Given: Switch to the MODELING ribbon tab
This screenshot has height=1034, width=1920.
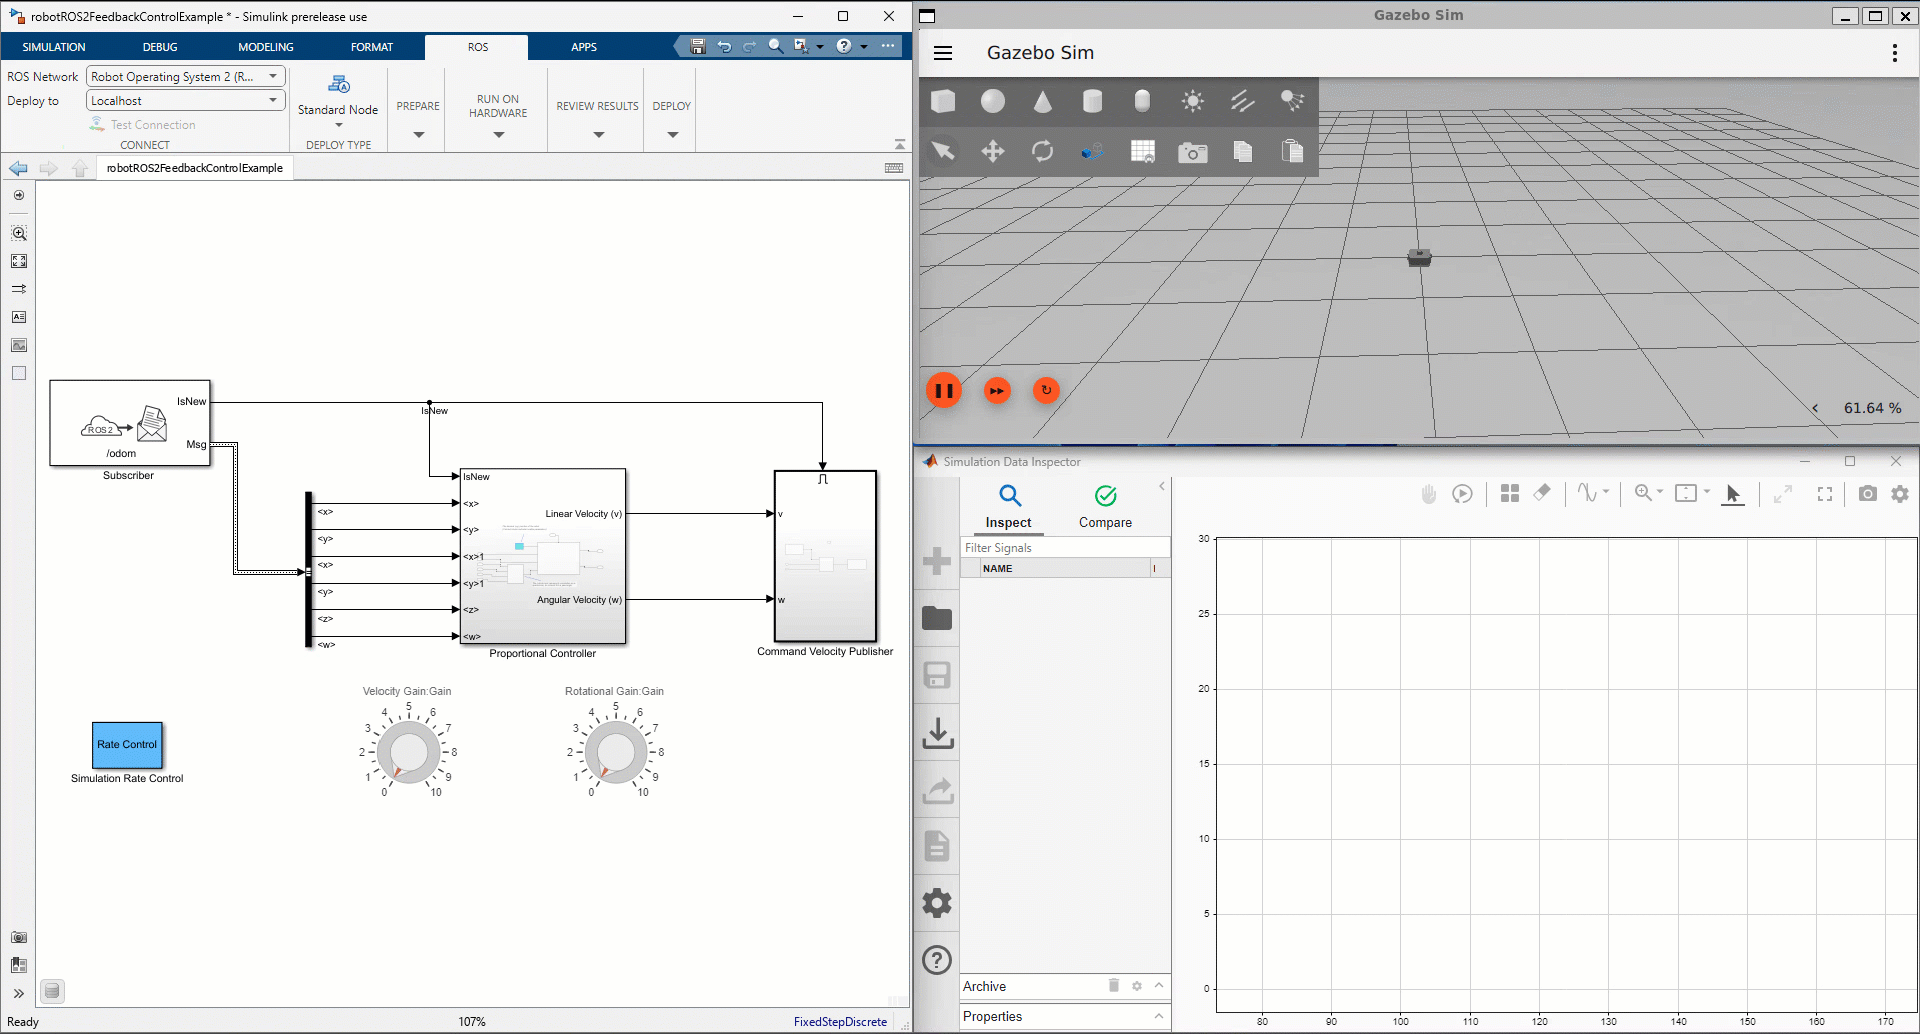Looking at the screenshot, I should coord(265,47).
